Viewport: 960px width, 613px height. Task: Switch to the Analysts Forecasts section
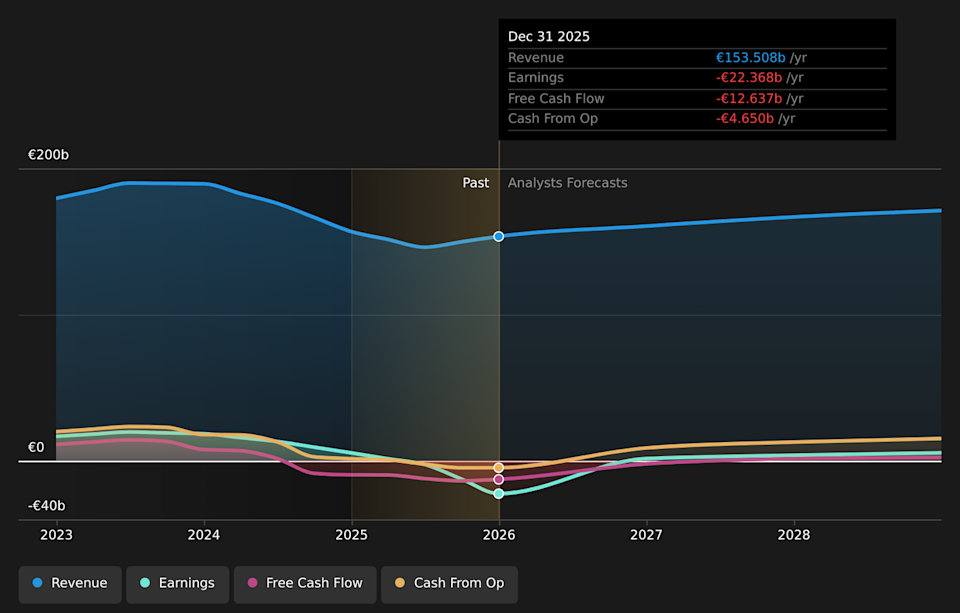click(x=567, y=182)
